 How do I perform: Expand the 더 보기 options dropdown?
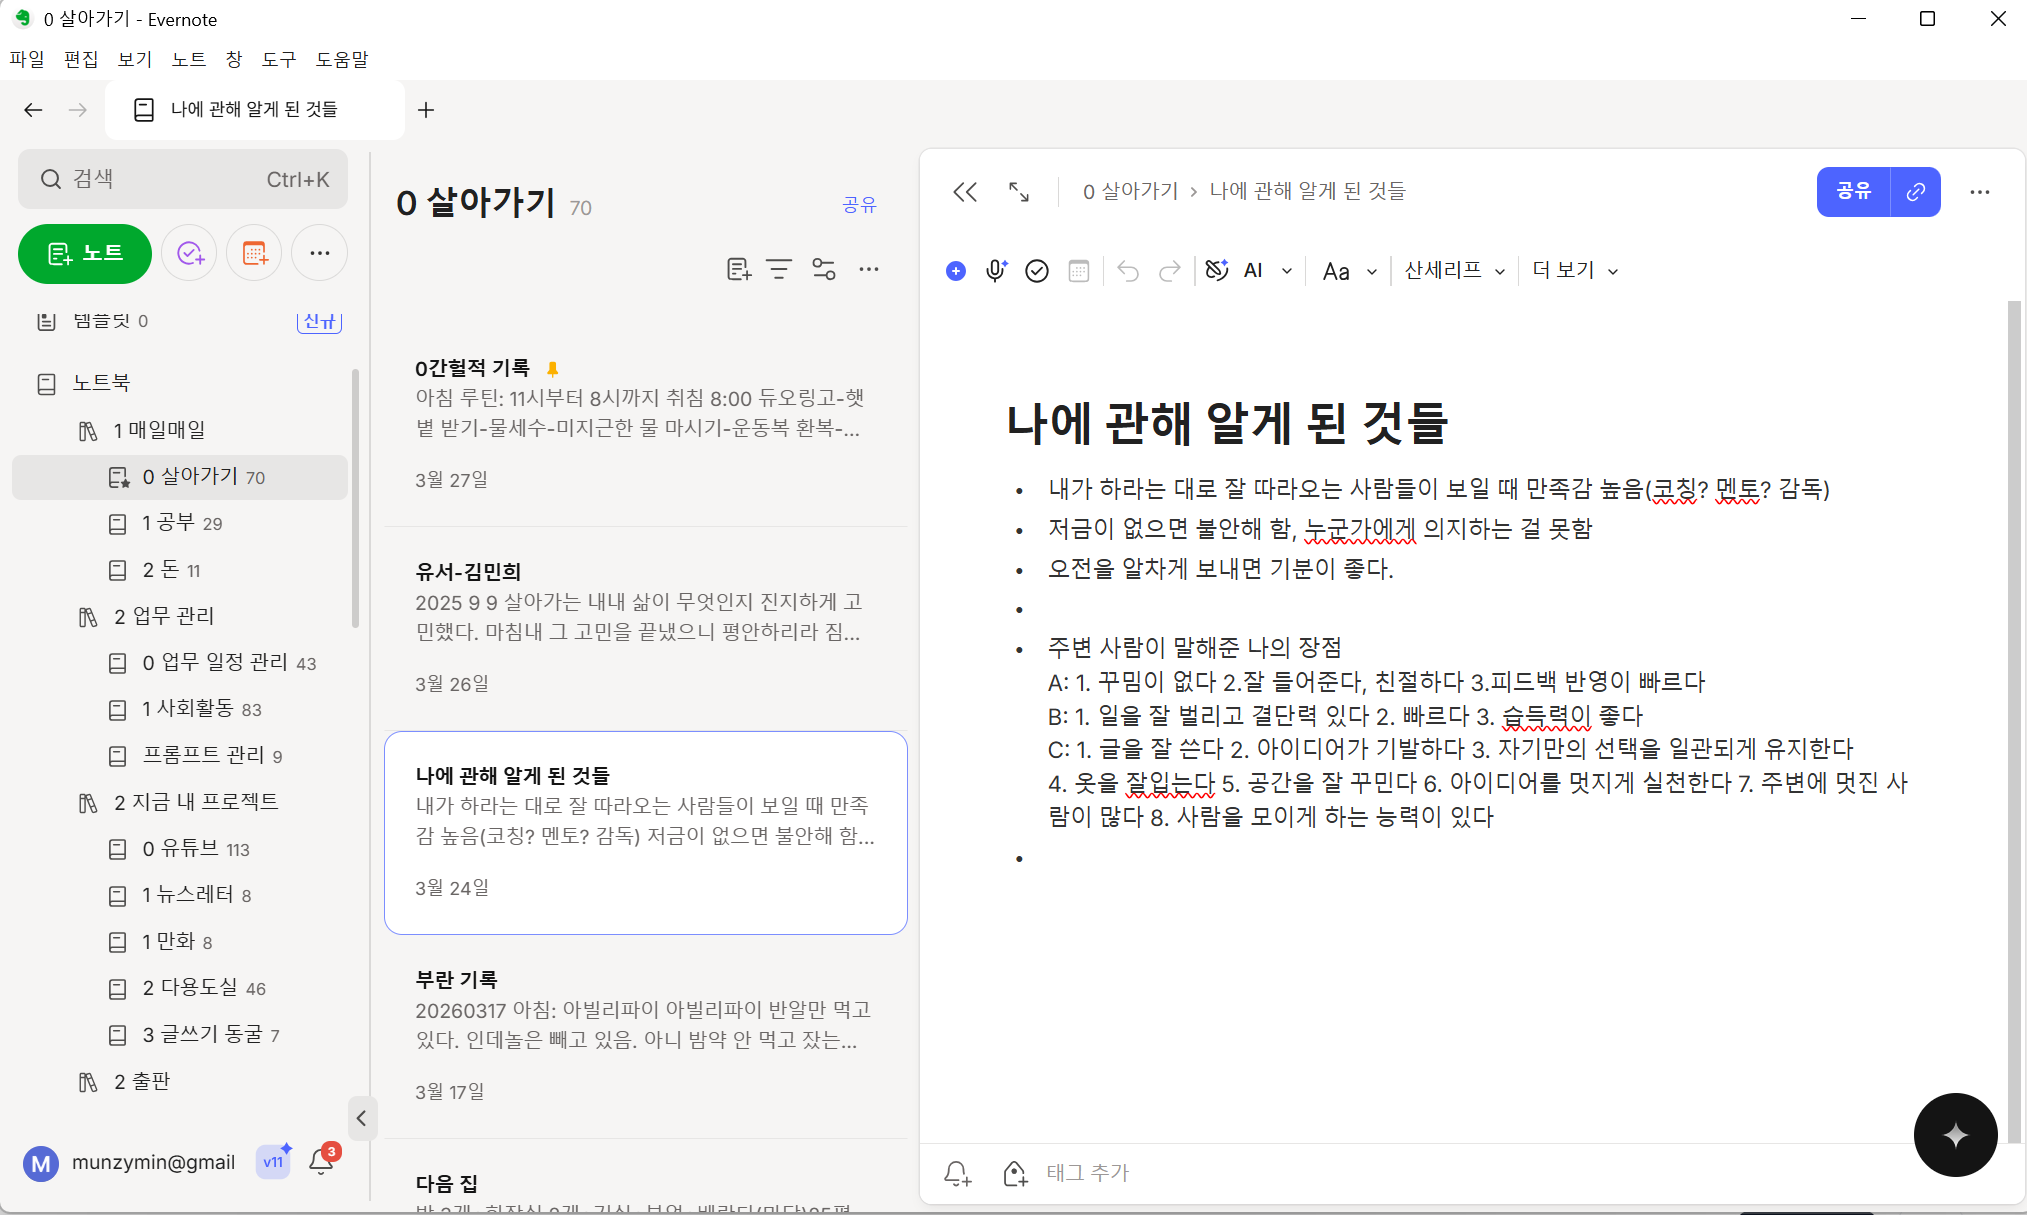click(x=1573, y=270)
